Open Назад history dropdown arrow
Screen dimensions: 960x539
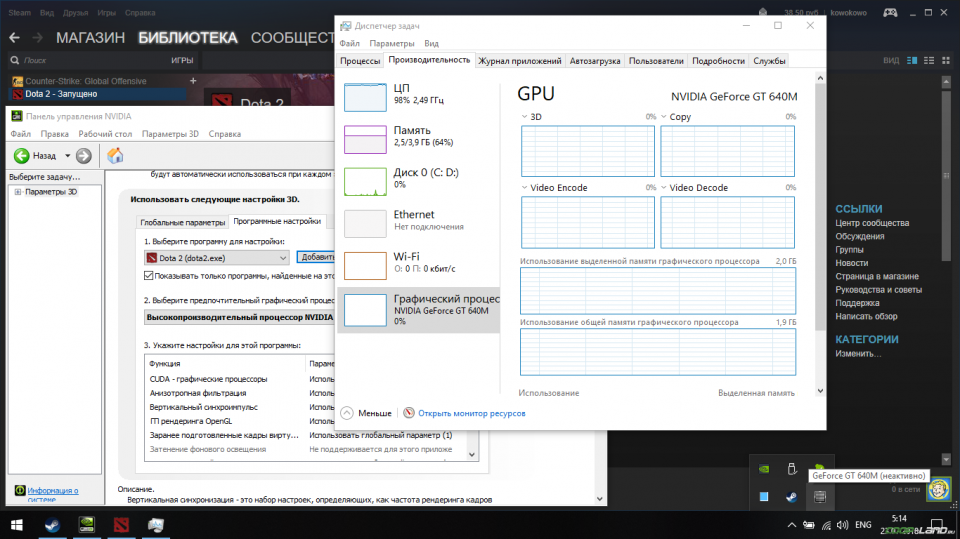[67, 156]
